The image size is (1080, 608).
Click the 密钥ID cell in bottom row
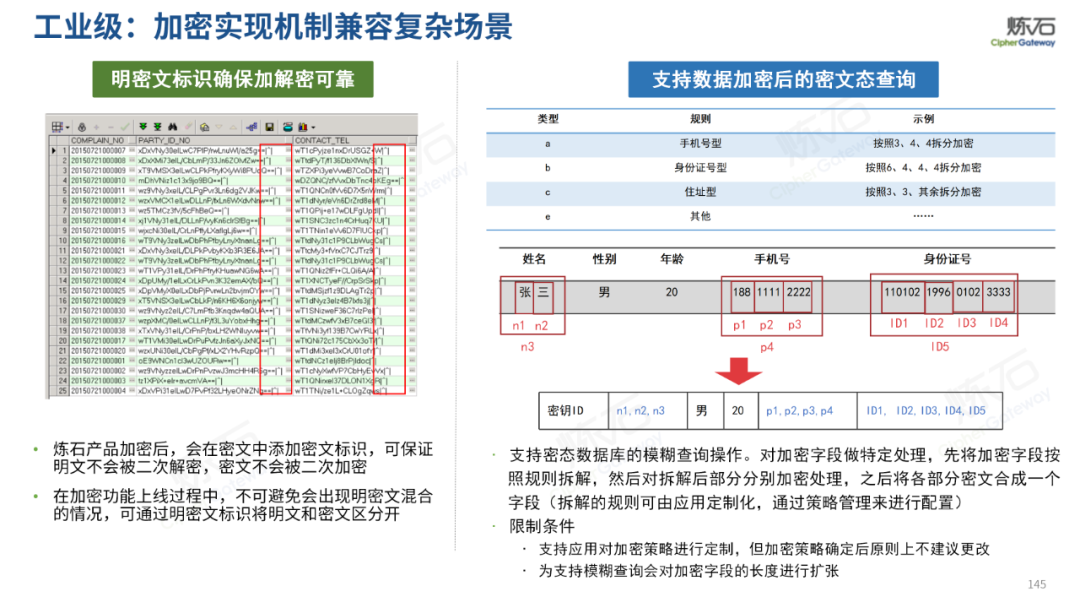pyautogui.click(x=573, y=410)
